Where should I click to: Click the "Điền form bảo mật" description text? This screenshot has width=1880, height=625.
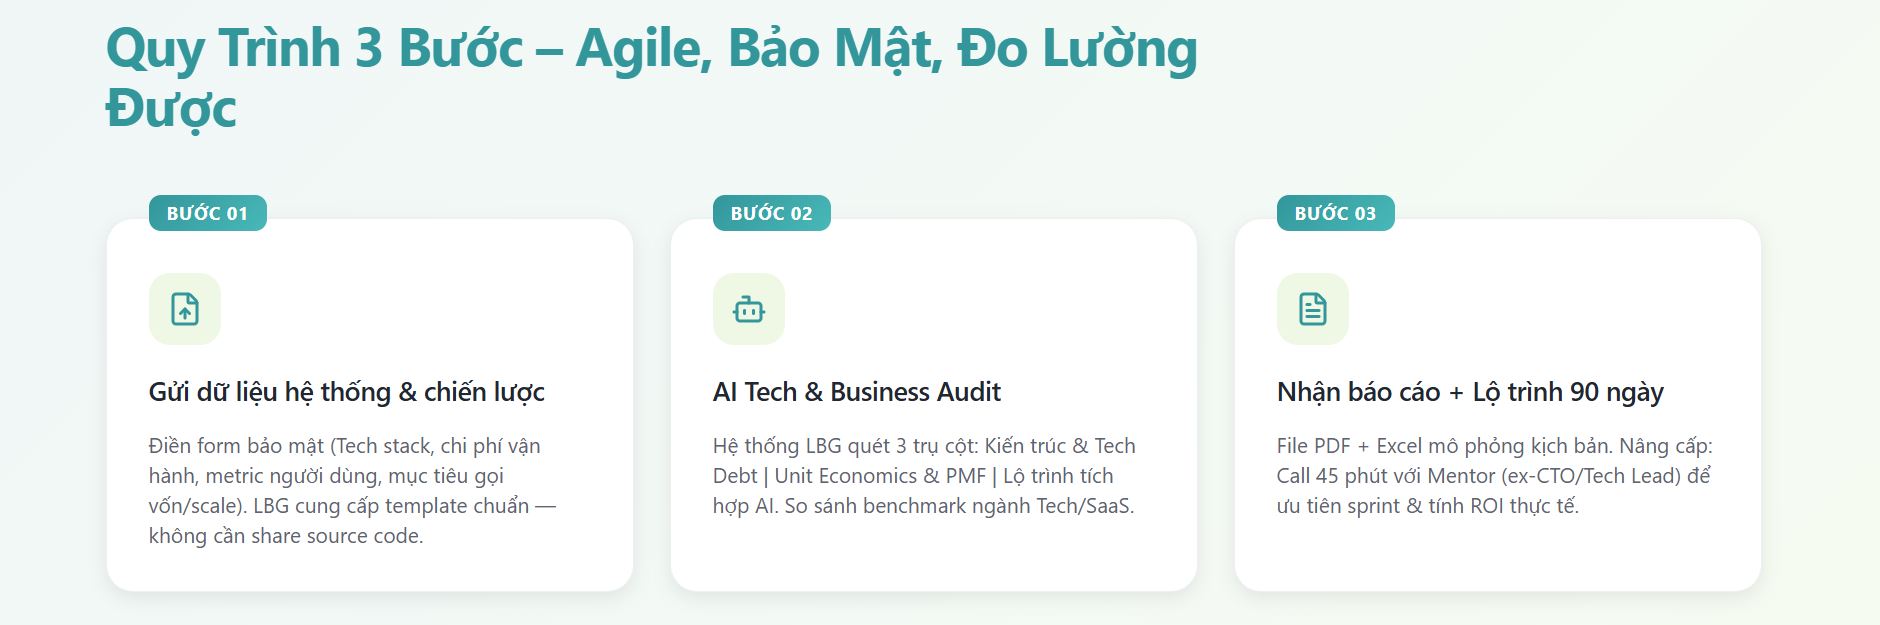click(238, 446)
